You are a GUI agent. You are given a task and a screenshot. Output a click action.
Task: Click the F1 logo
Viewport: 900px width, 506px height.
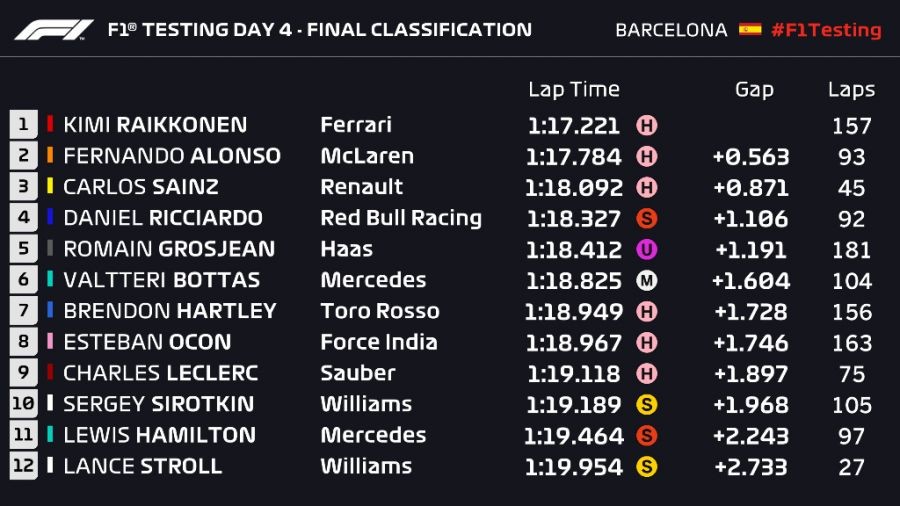coord(53,30)
